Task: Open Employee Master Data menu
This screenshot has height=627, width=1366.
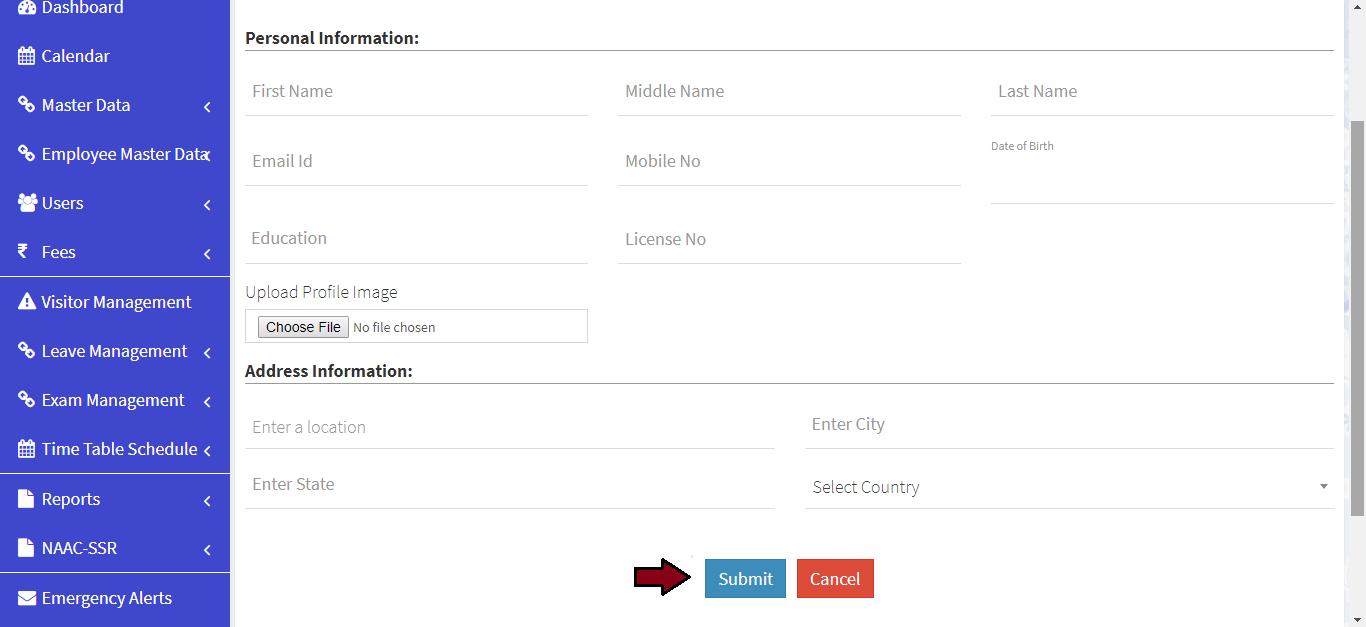Action: click(x=123, y=154)
